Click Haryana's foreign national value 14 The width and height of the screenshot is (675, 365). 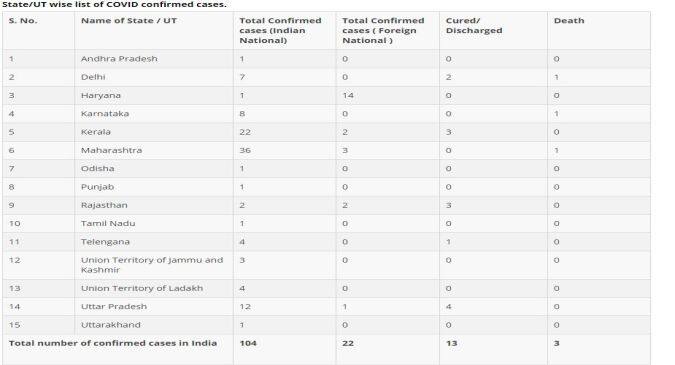tap(348, 95)
